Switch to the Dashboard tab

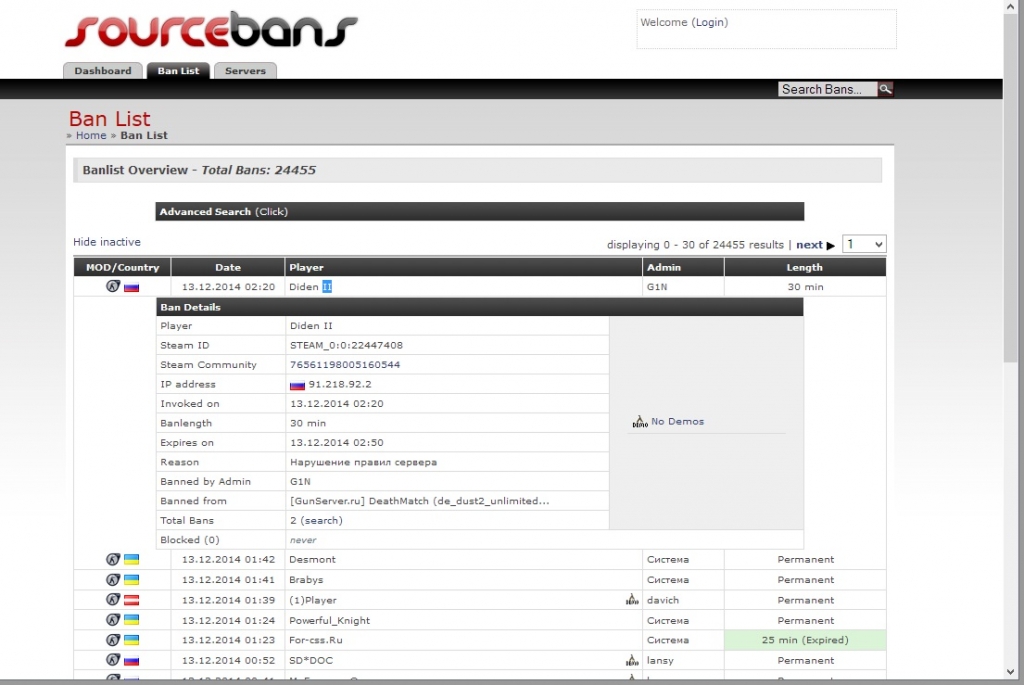(x=103, y=71)
